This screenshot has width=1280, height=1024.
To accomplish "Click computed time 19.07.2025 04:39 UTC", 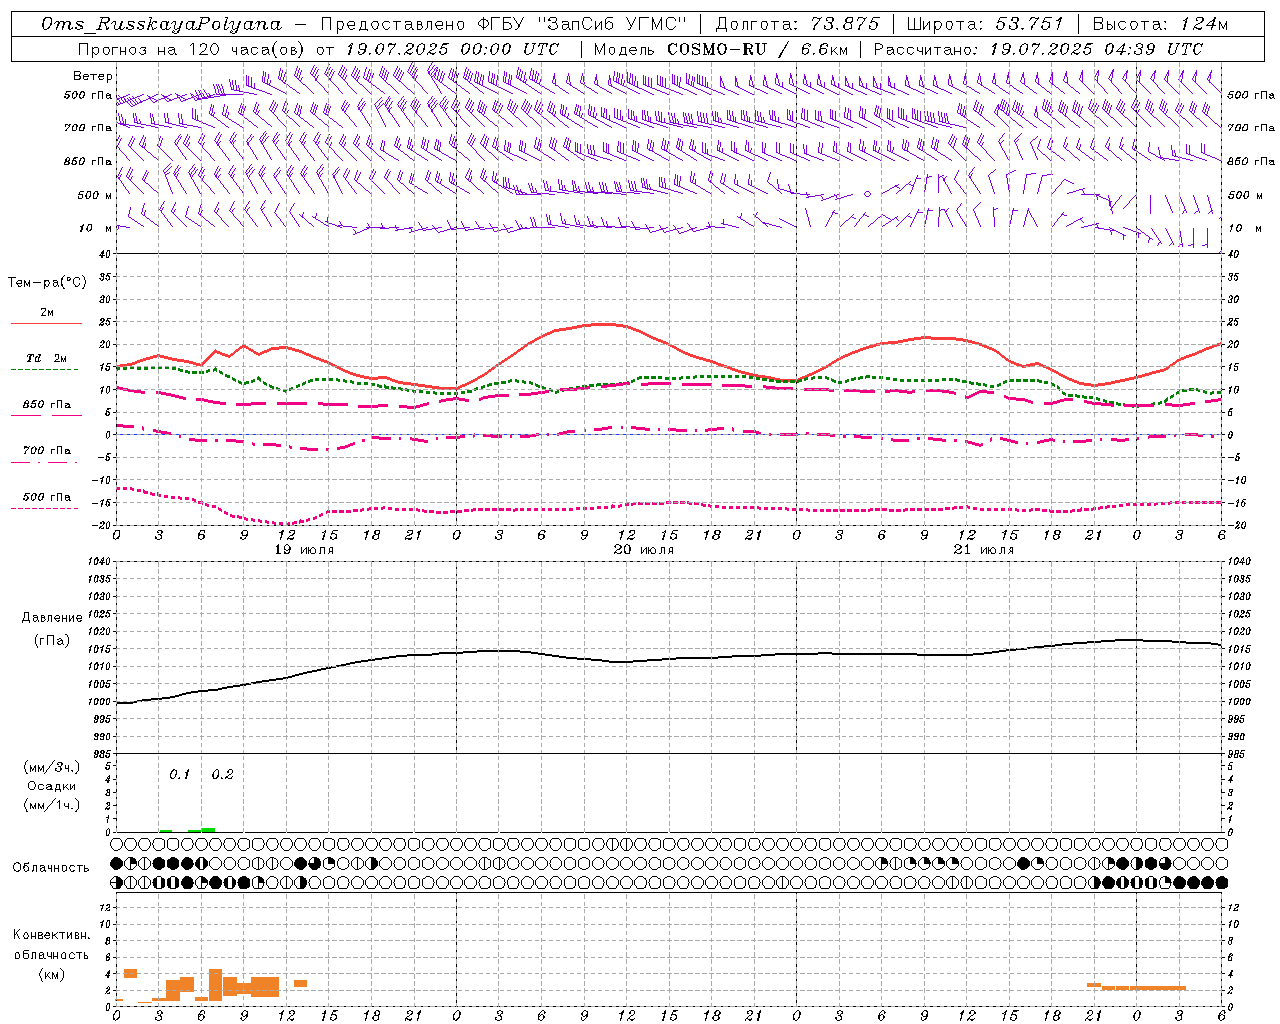I will [1096, 49].
